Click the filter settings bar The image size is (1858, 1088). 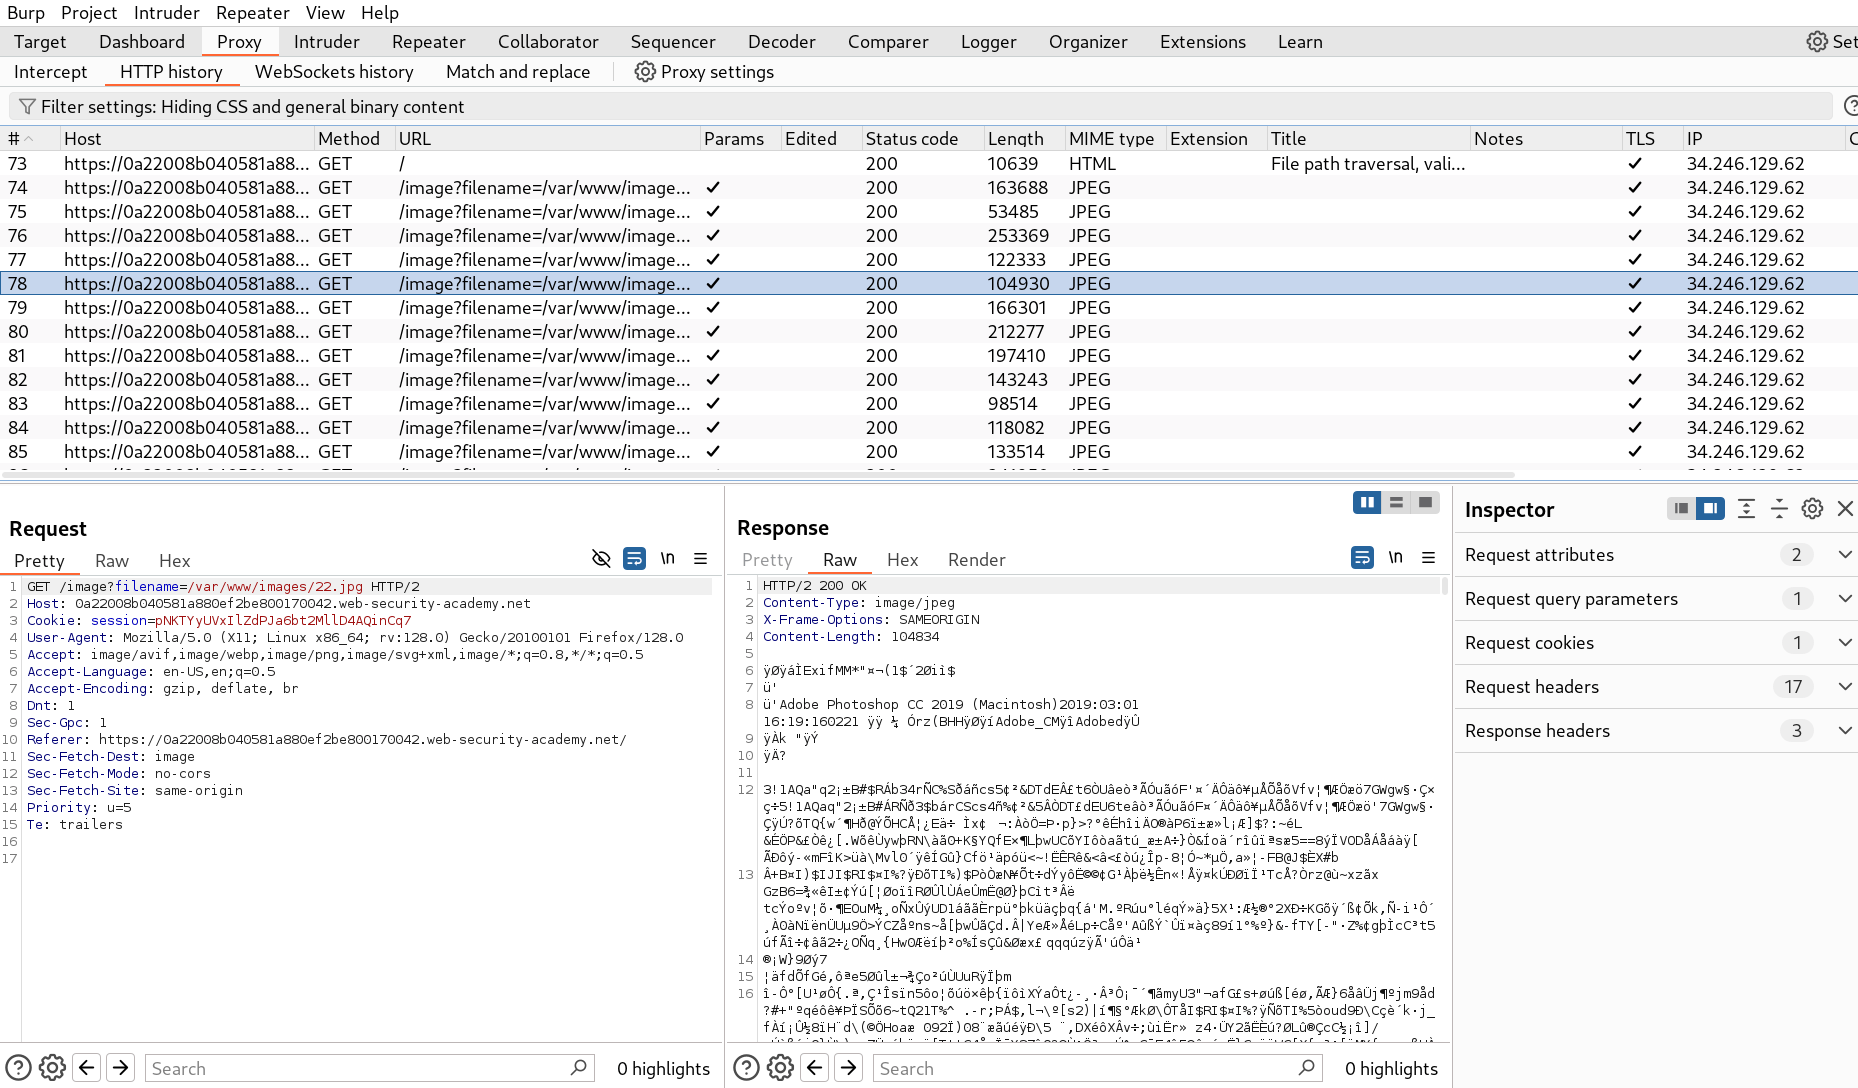coord(921,107)
